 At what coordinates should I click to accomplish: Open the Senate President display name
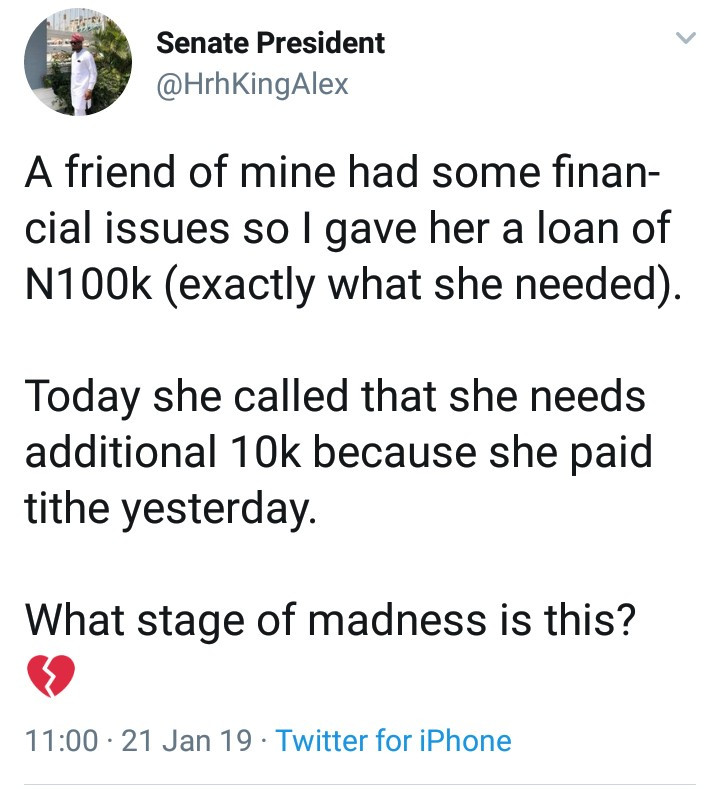pyautogui.click(x=271, y=44)
